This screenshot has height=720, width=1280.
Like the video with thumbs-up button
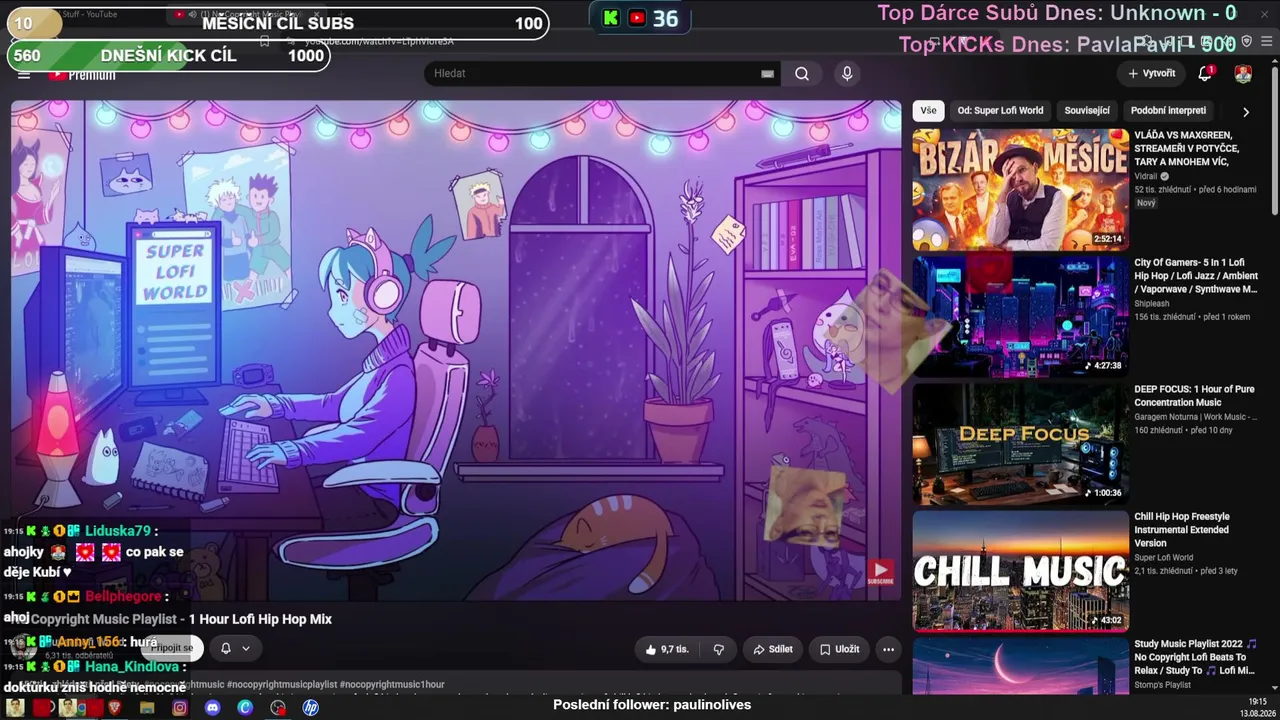(667, 649)
